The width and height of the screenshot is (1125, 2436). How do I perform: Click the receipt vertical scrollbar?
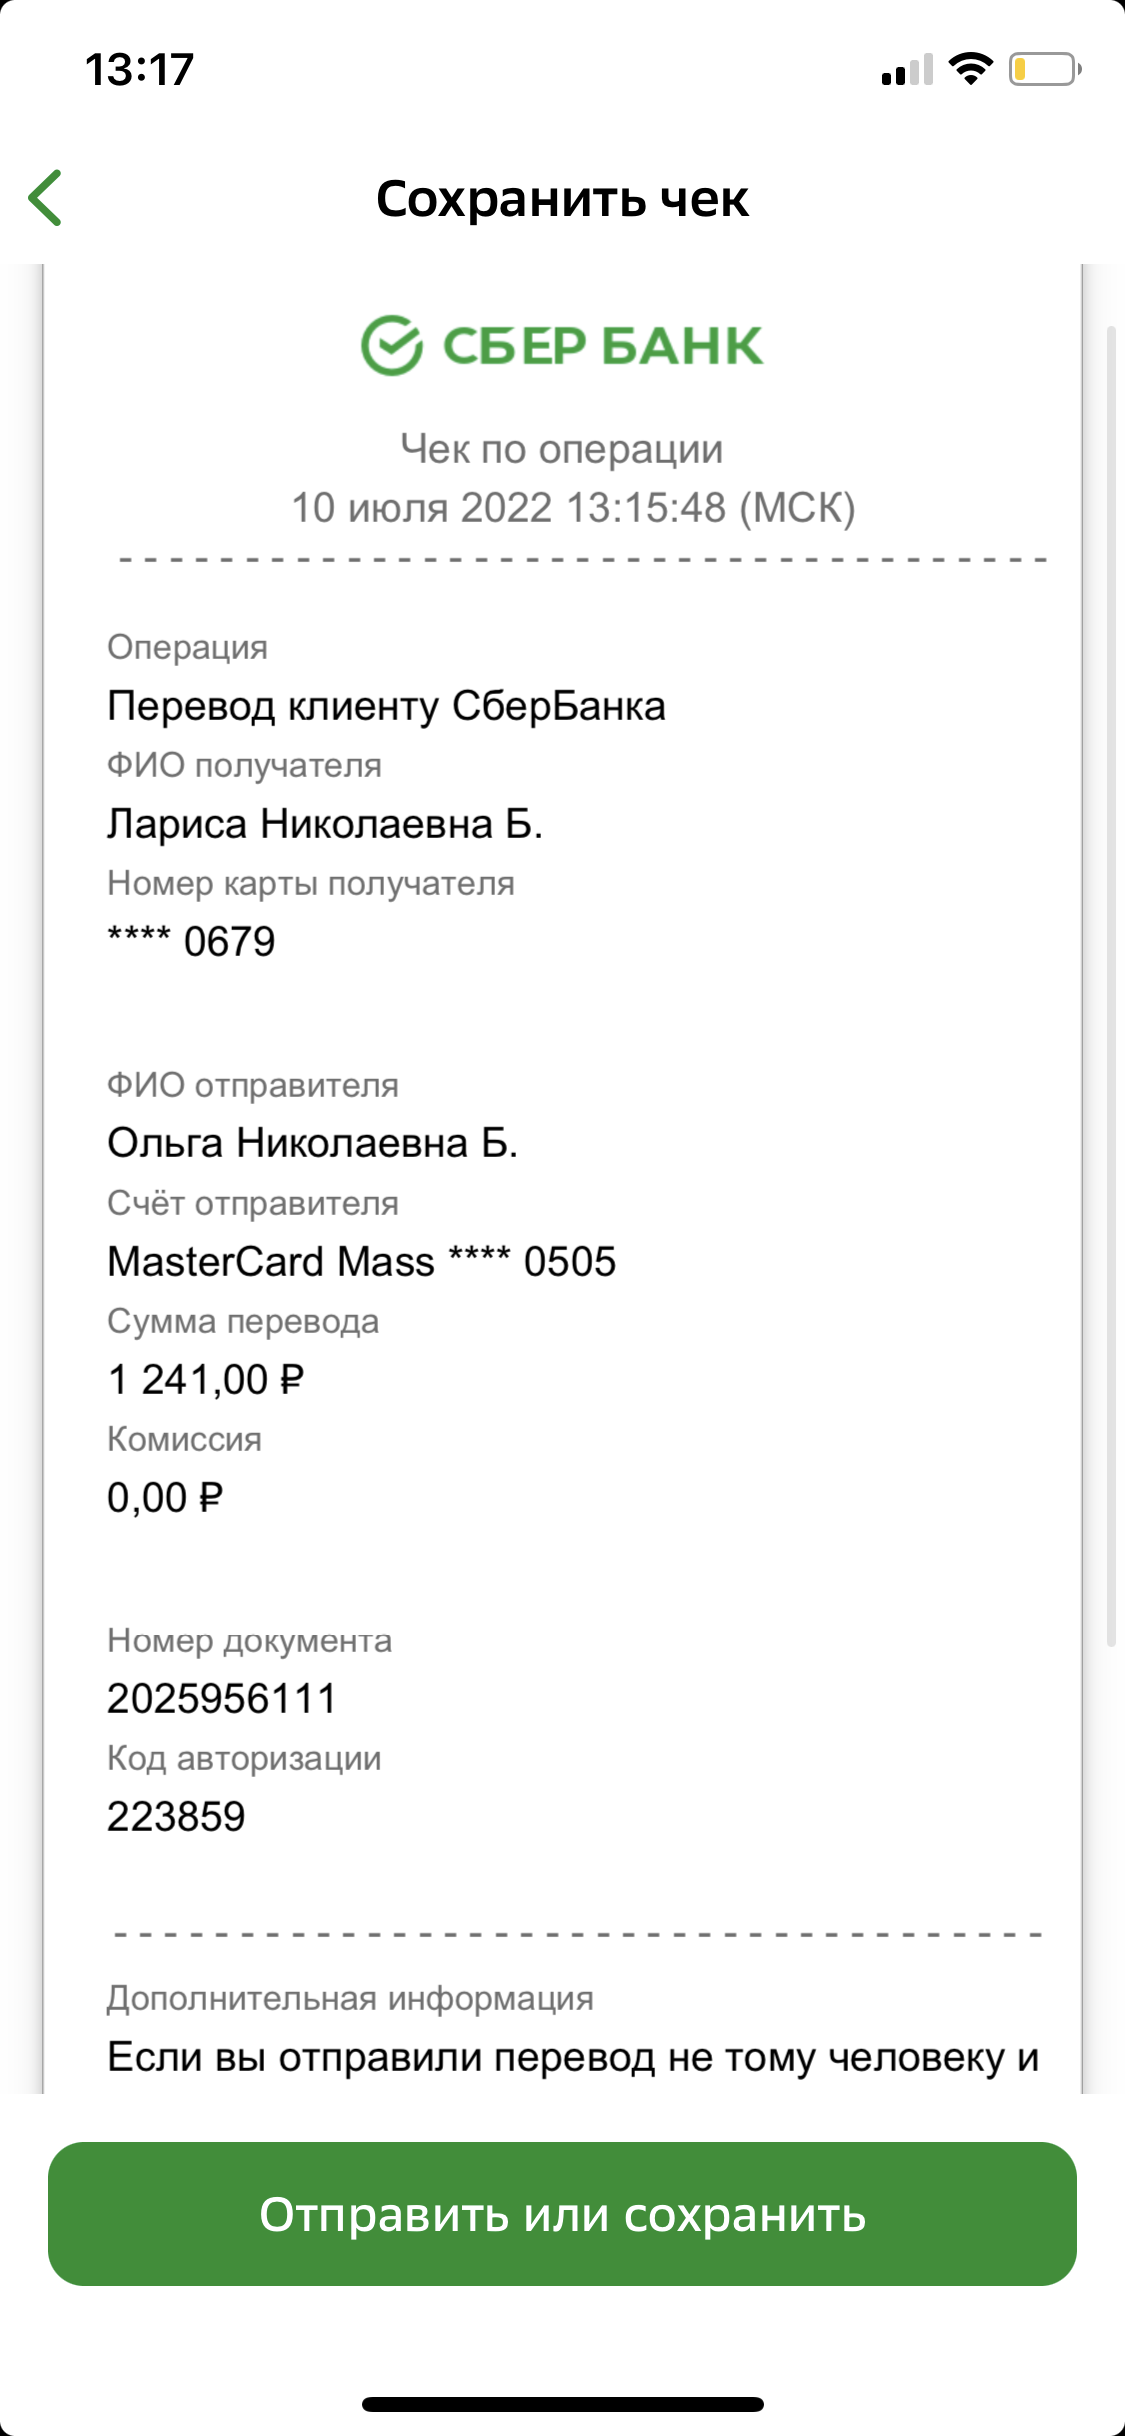coord(1110,985)
